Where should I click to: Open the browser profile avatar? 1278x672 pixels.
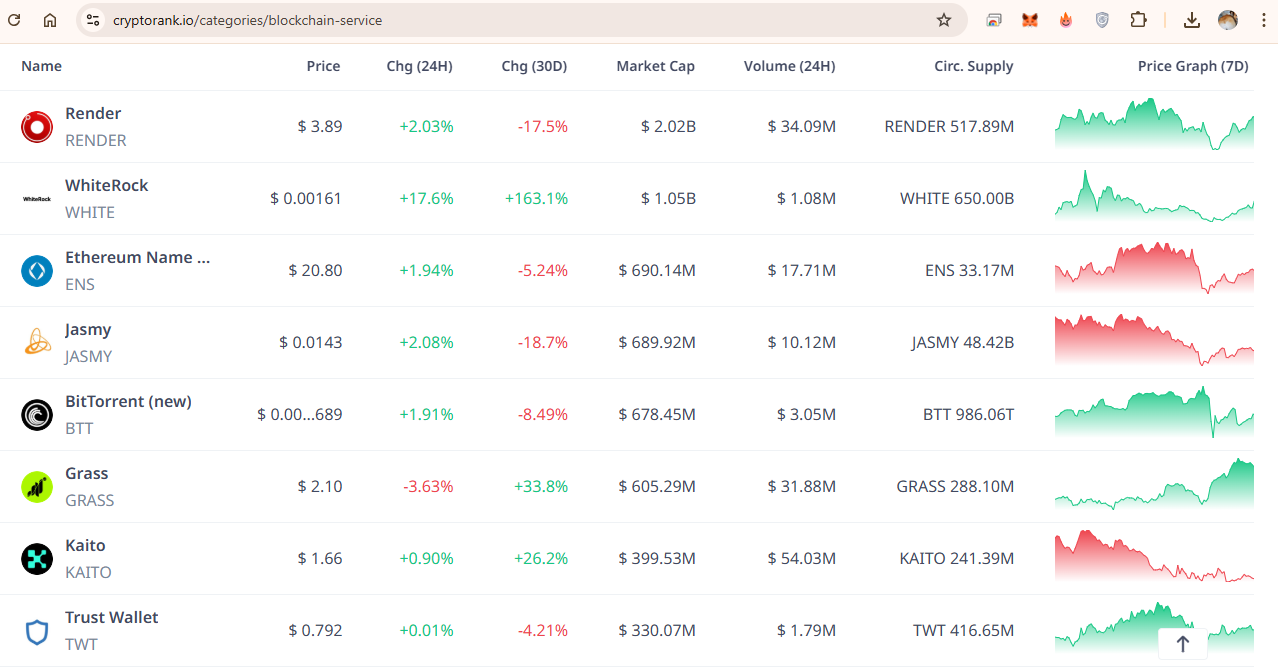[1228, 20]
